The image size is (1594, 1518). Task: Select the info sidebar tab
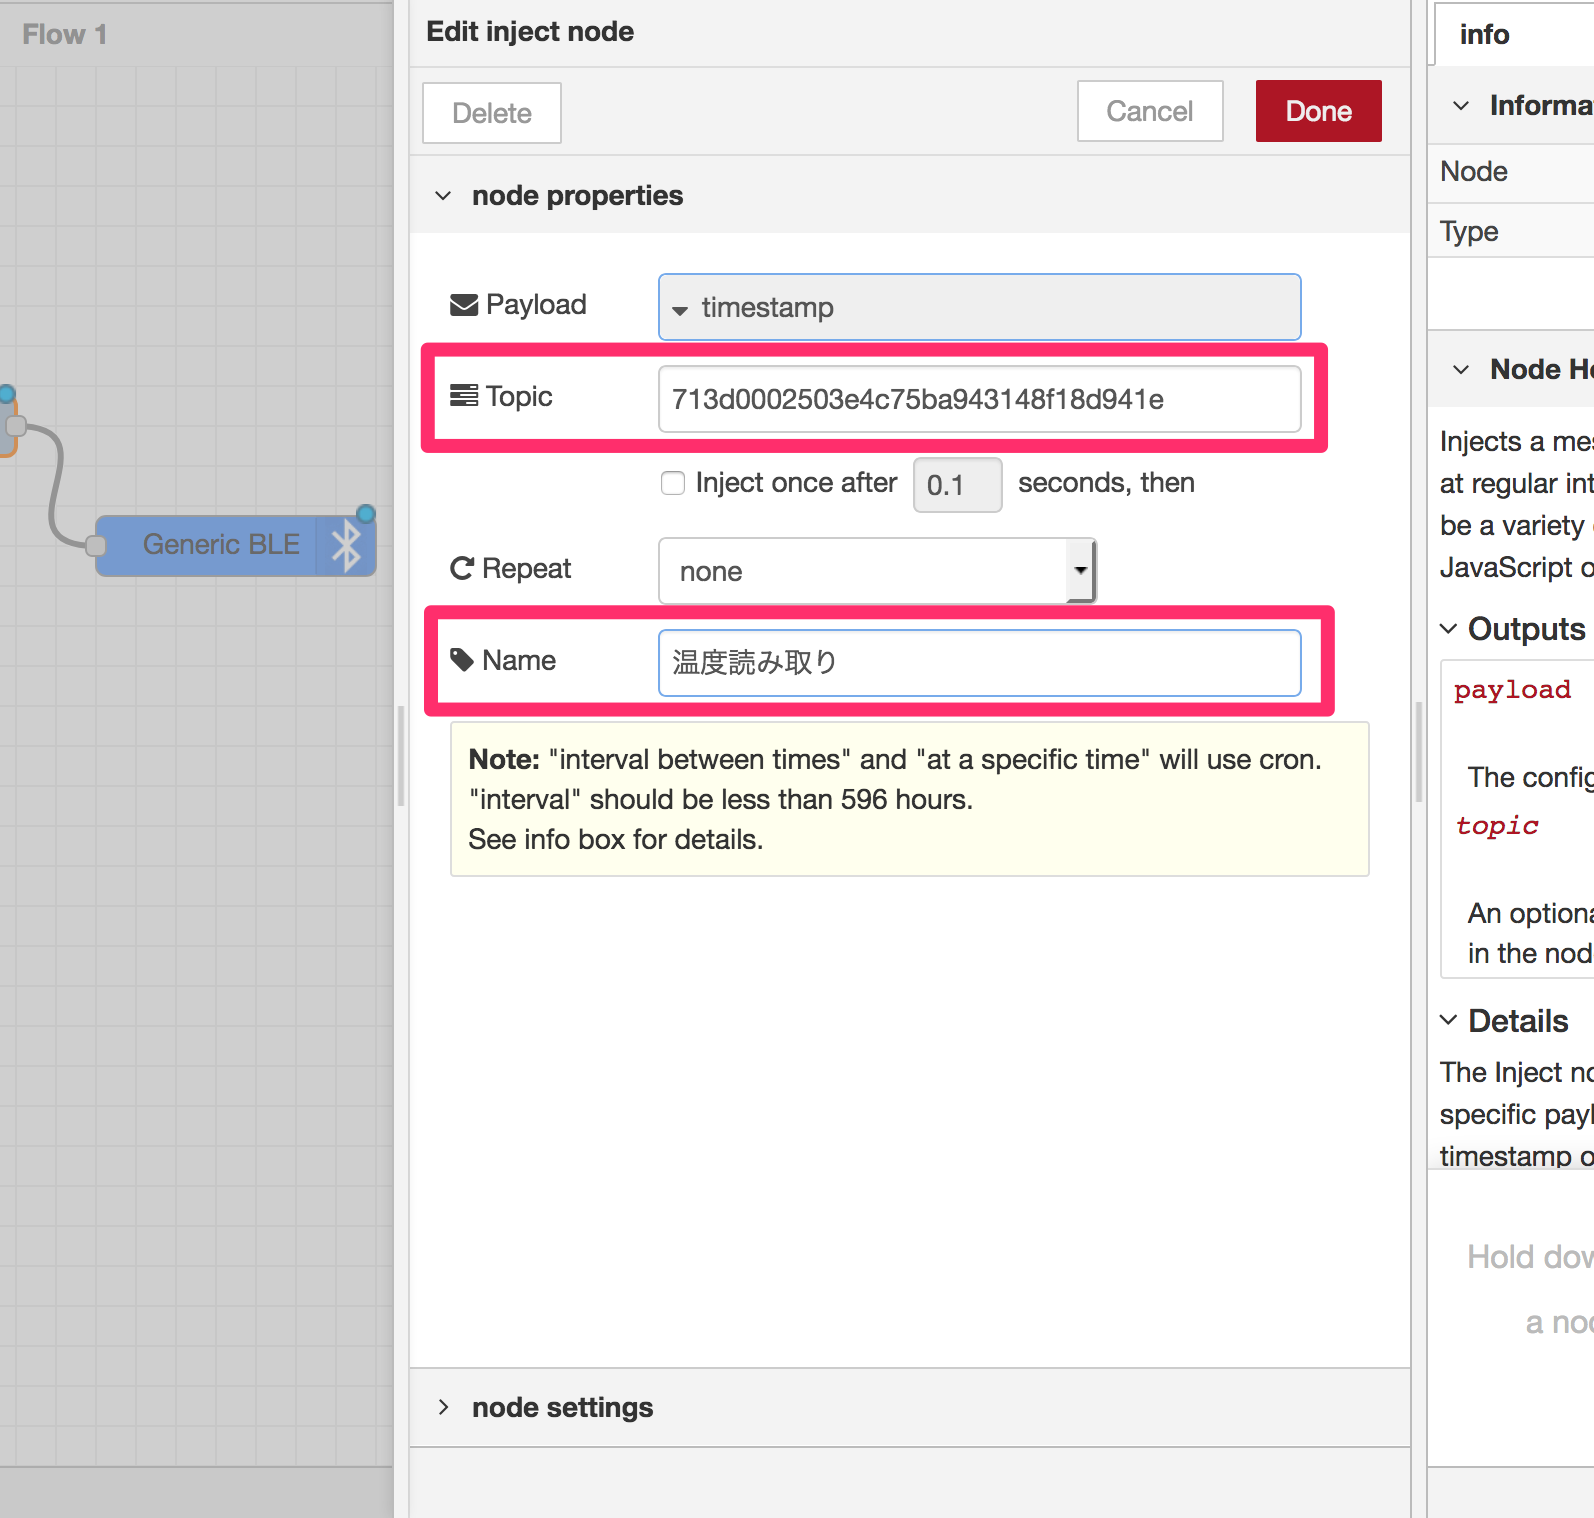pyautogui.click(x=1485, y=35)
